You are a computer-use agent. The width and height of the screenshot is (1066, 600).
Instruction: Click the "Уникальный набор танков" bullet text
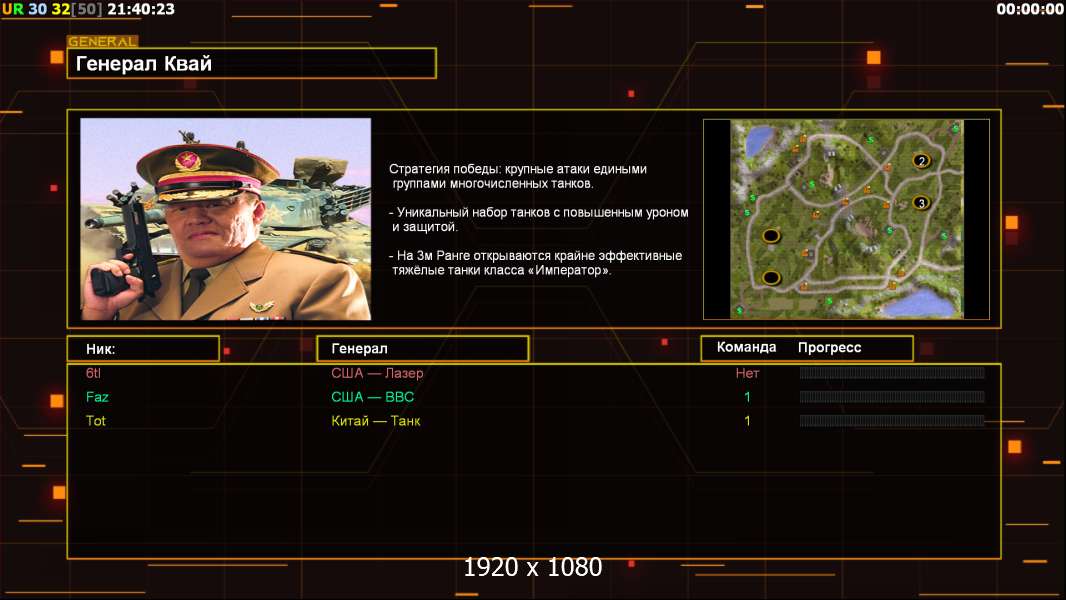pyautogui.click(x=539, y=219)
